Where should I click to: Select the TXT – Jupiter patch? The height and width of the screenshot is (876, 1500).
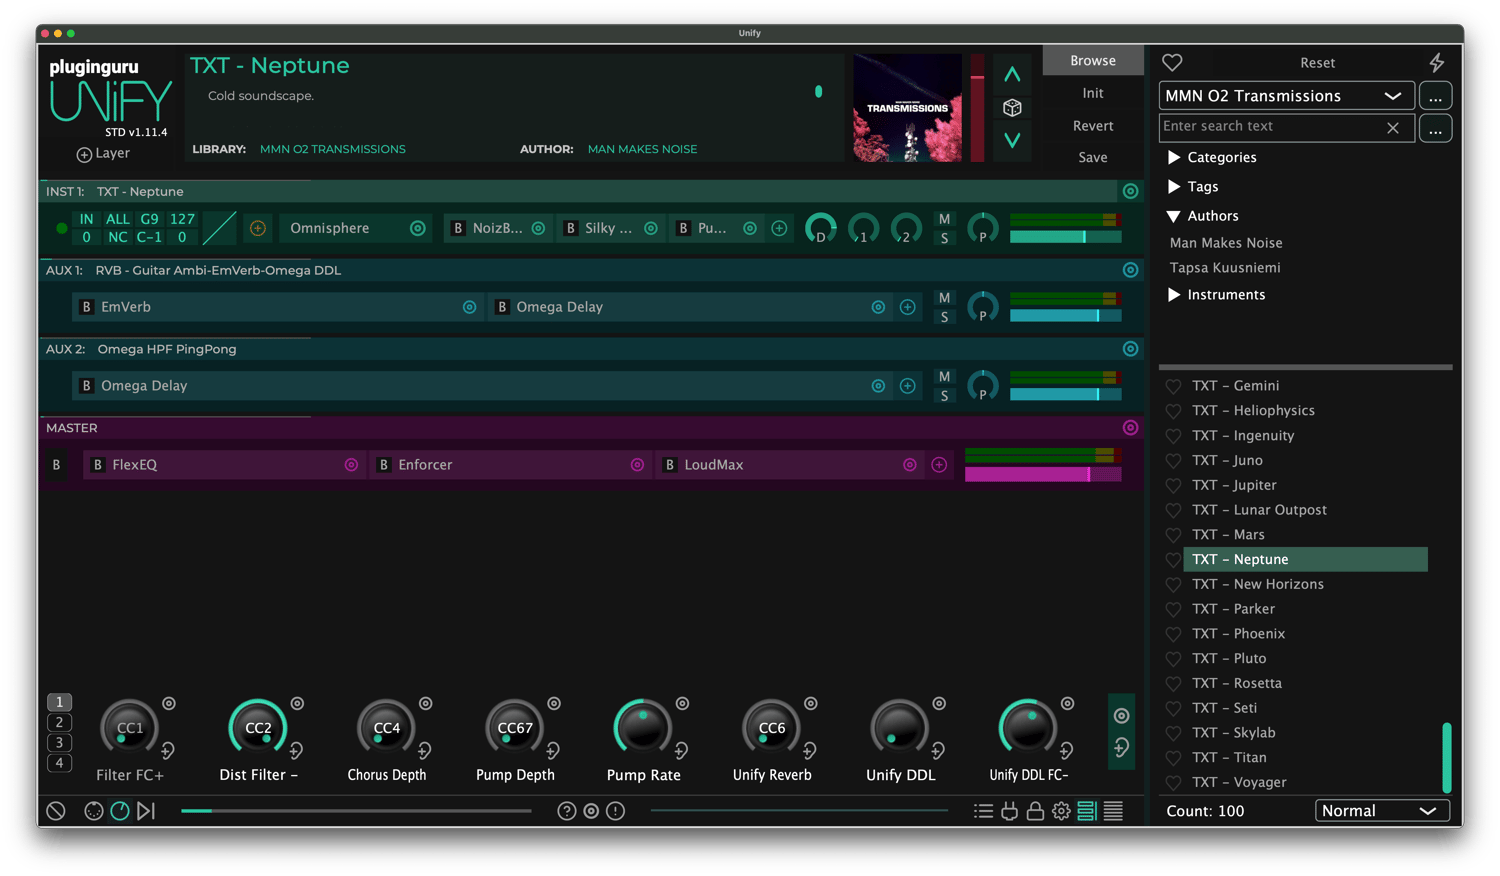tap(1234, 485)
